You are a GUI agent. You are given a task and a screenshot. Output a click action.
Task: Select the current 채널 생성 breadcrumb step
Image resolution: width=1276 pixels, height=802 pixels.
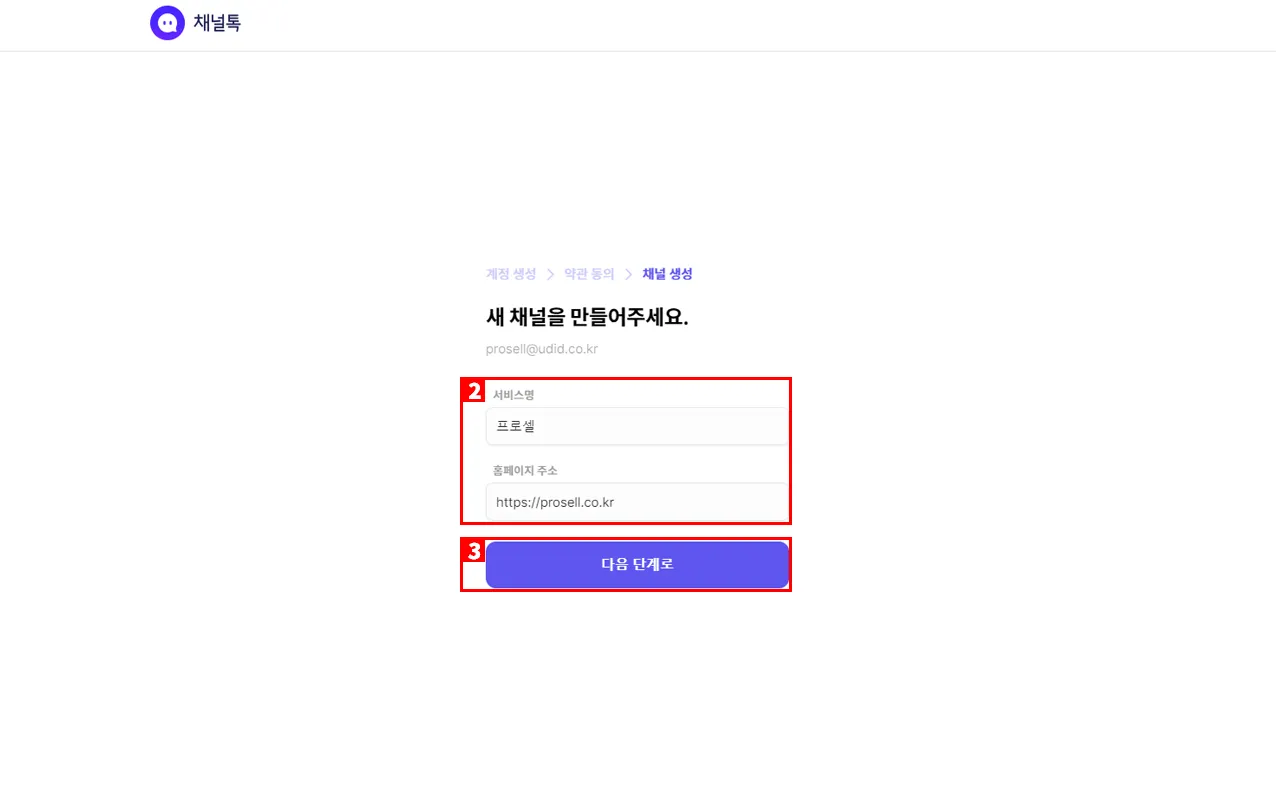667,274
